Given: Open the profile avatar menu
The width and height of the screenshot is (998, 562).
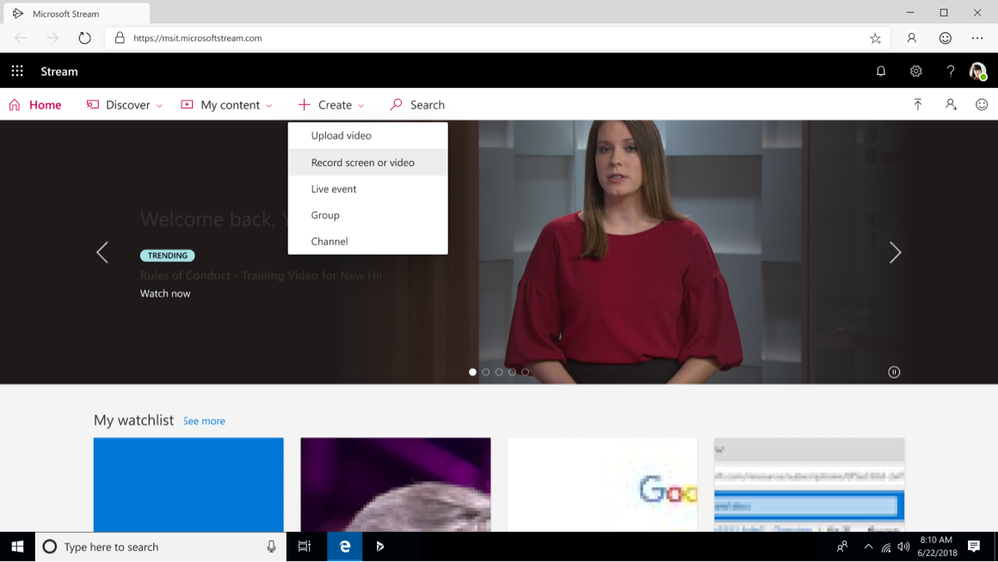Looking at the screenshot, I should pyautogui.click(x=978, y=71).
